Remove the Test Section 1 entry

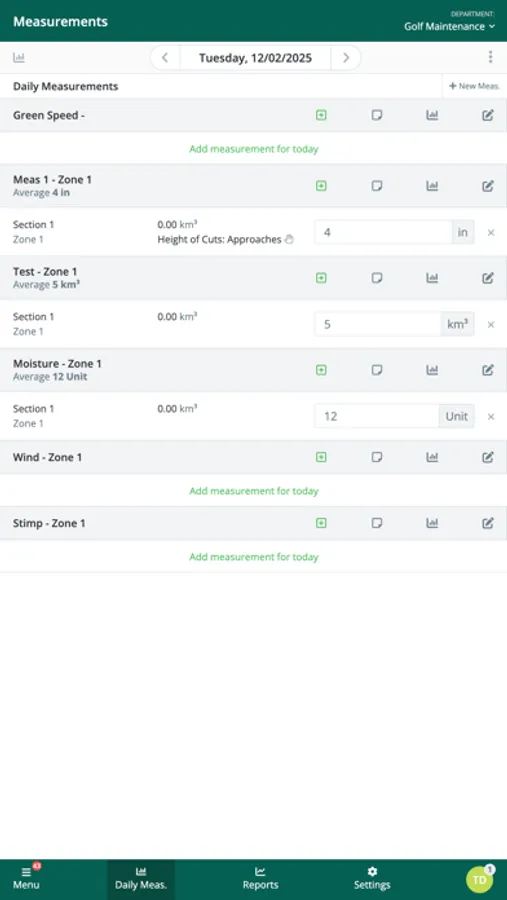(491, 324)
